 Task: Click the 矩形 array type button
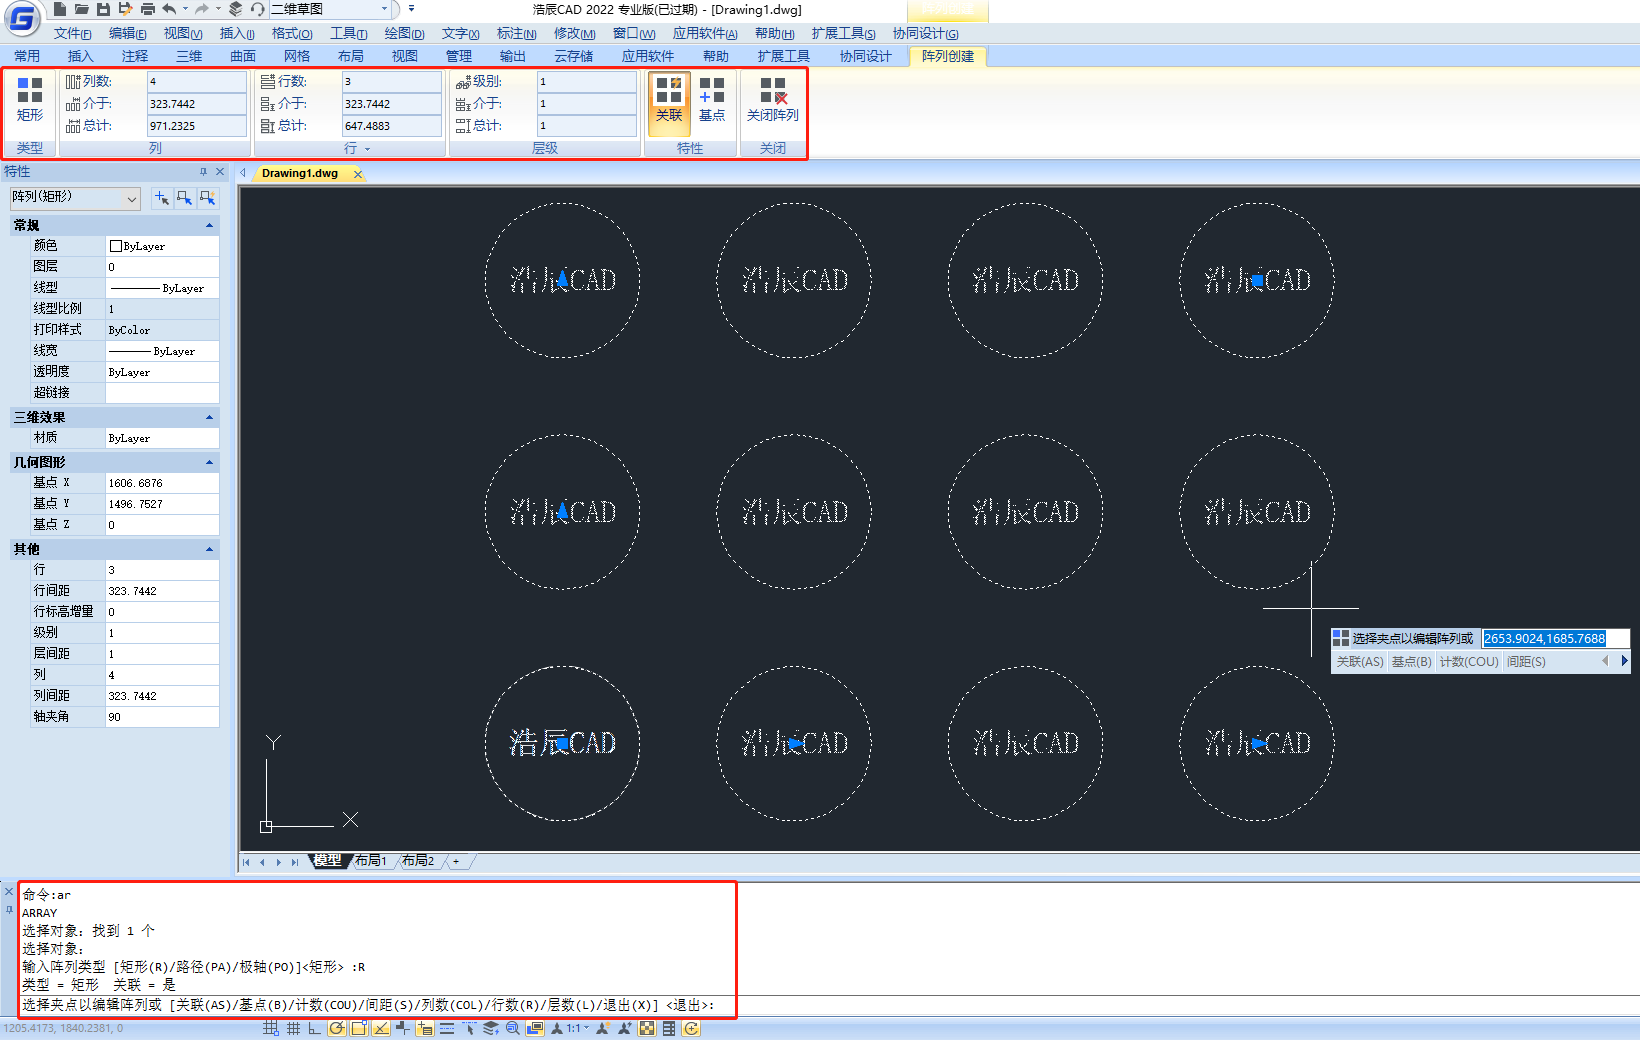point(30,100)
